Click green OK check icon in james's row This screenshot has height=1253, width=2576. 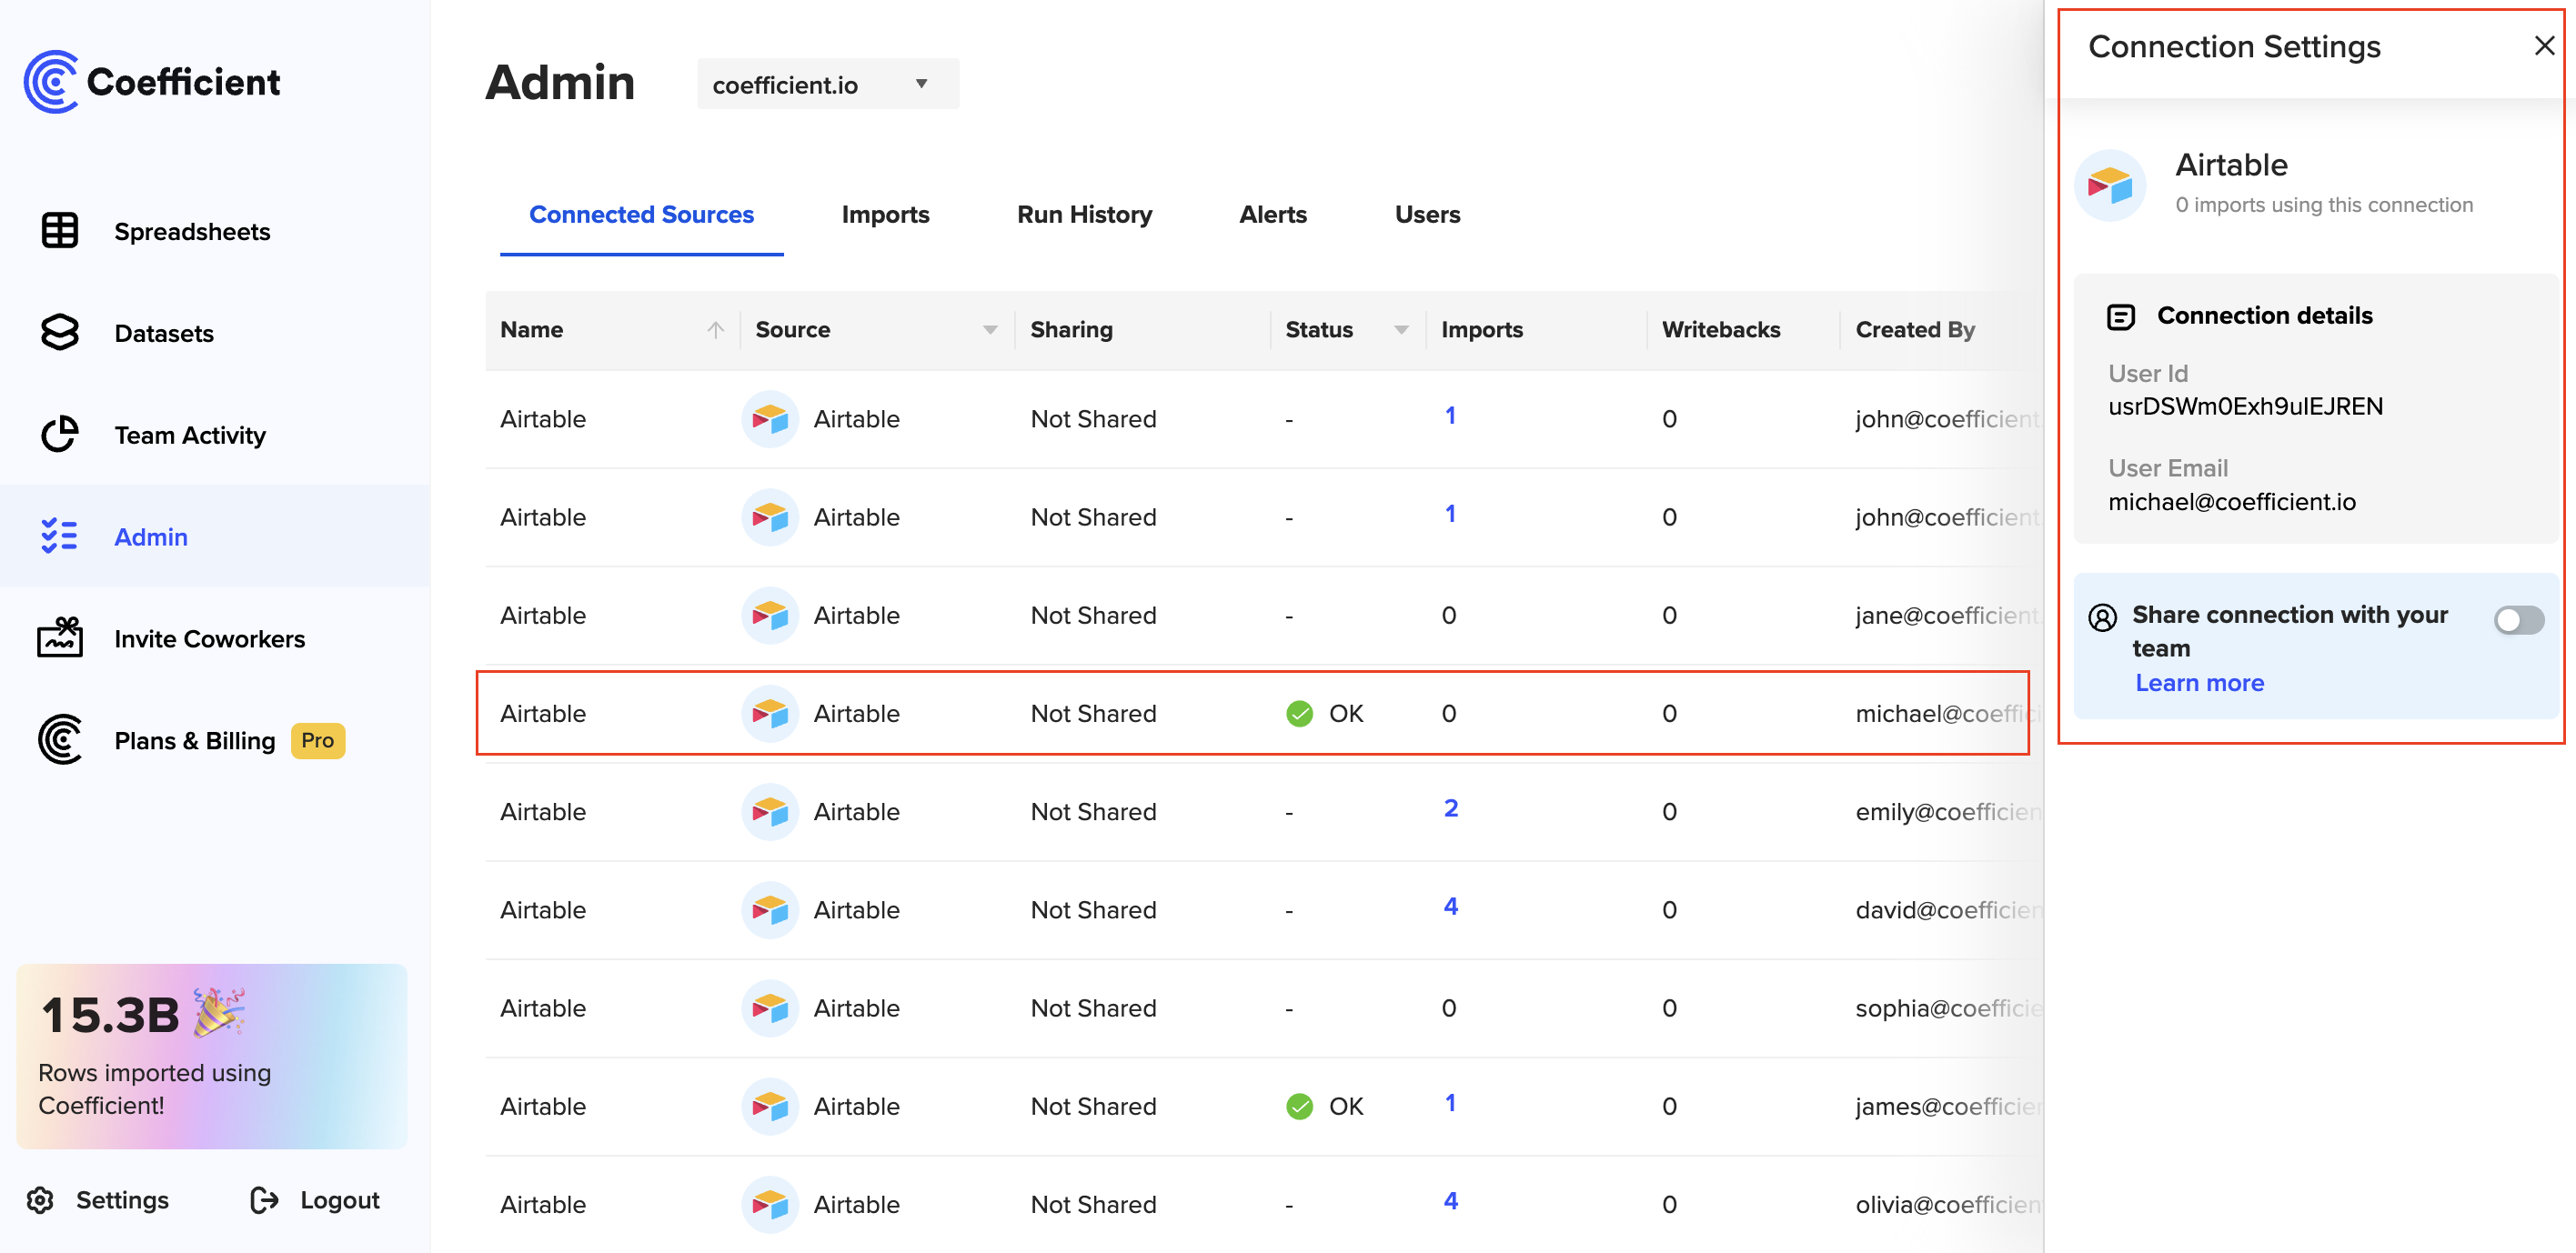tap(1299, 1106)
